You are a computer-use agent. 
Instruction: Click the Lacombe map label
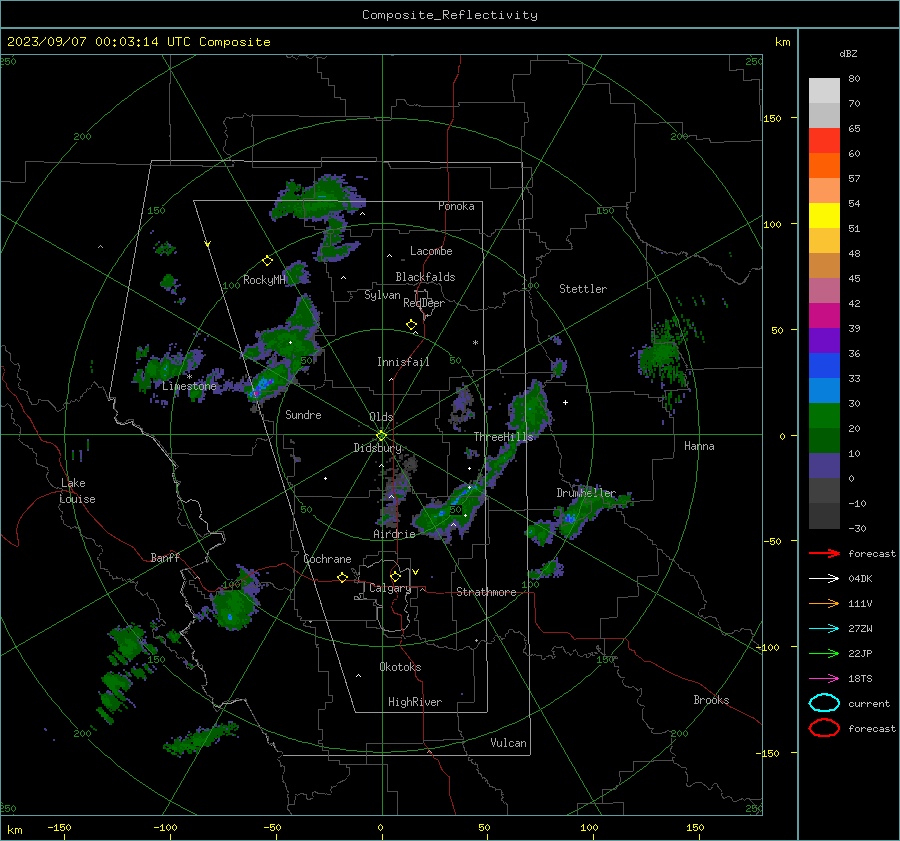click(431, 251)
